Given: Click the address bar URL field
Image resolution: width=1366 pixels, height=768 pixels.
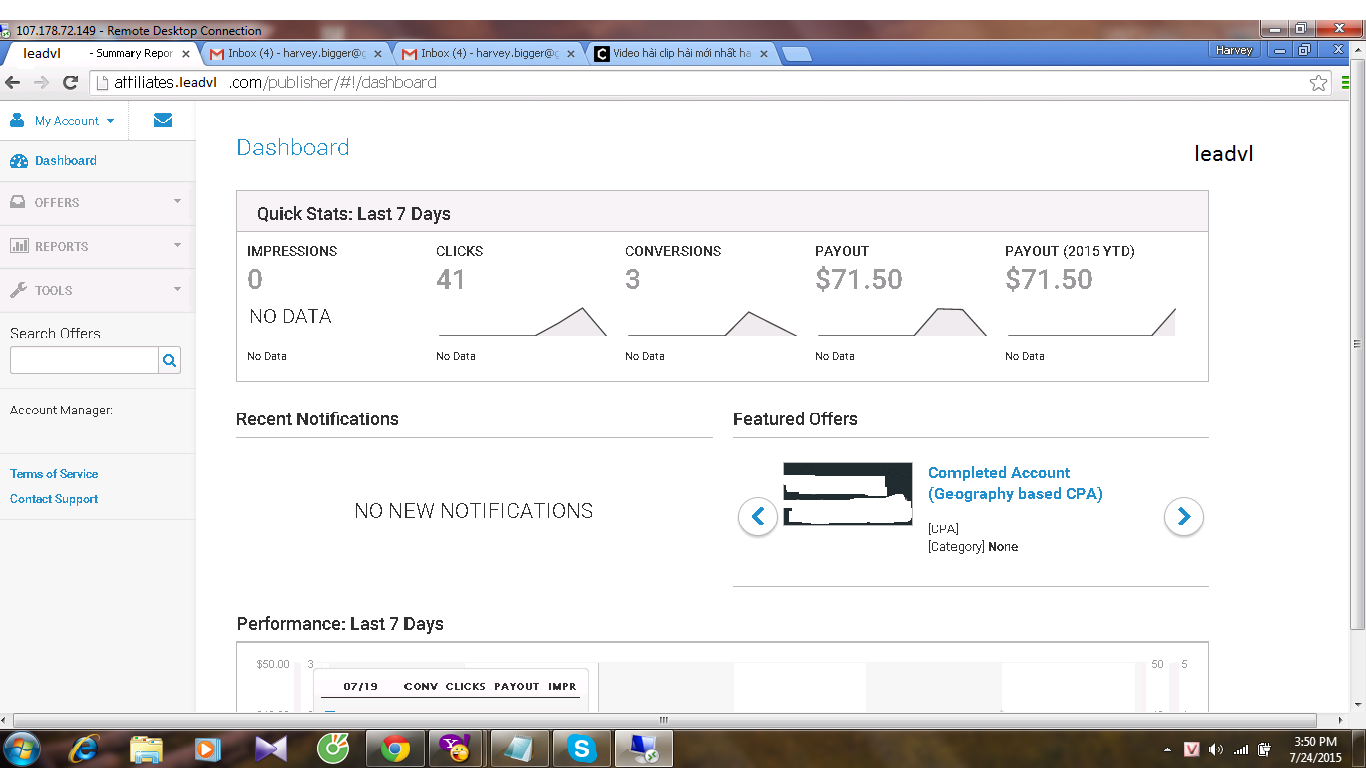Looking at the screenshot, I should click(711, 83).
